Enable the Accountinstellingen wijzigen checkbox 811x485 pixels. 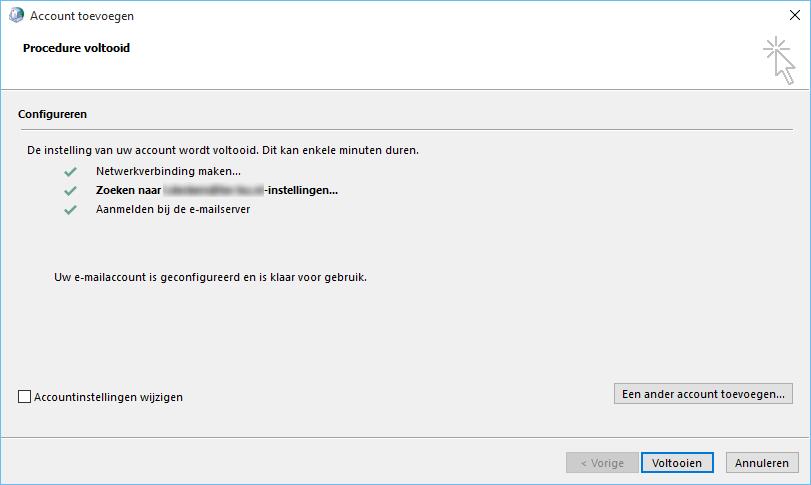[25, 397]
